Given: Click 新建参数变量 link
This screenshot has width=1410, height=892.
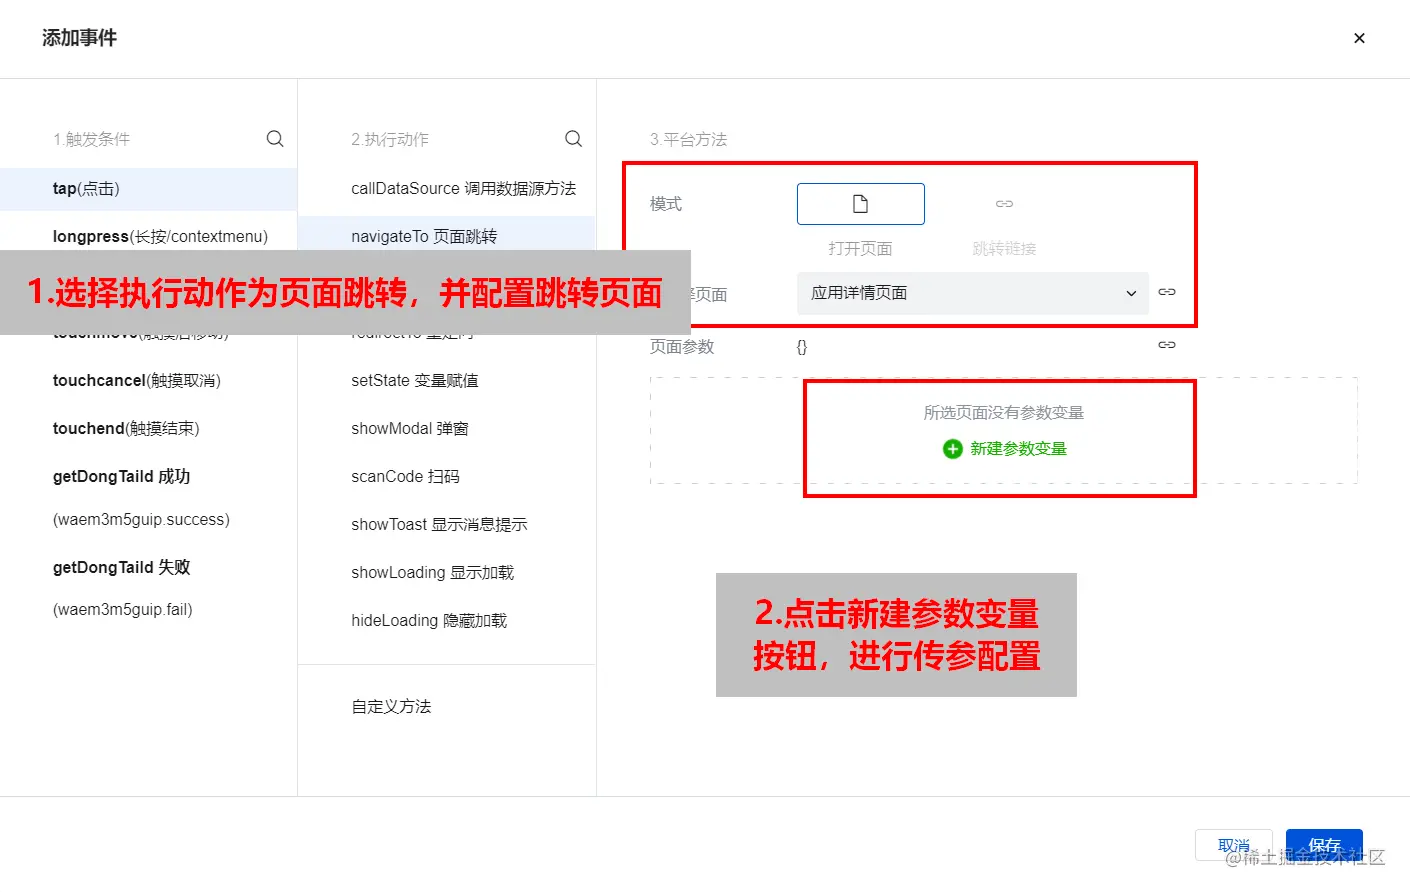Looking at the screenshot, I should [1018, 449].
